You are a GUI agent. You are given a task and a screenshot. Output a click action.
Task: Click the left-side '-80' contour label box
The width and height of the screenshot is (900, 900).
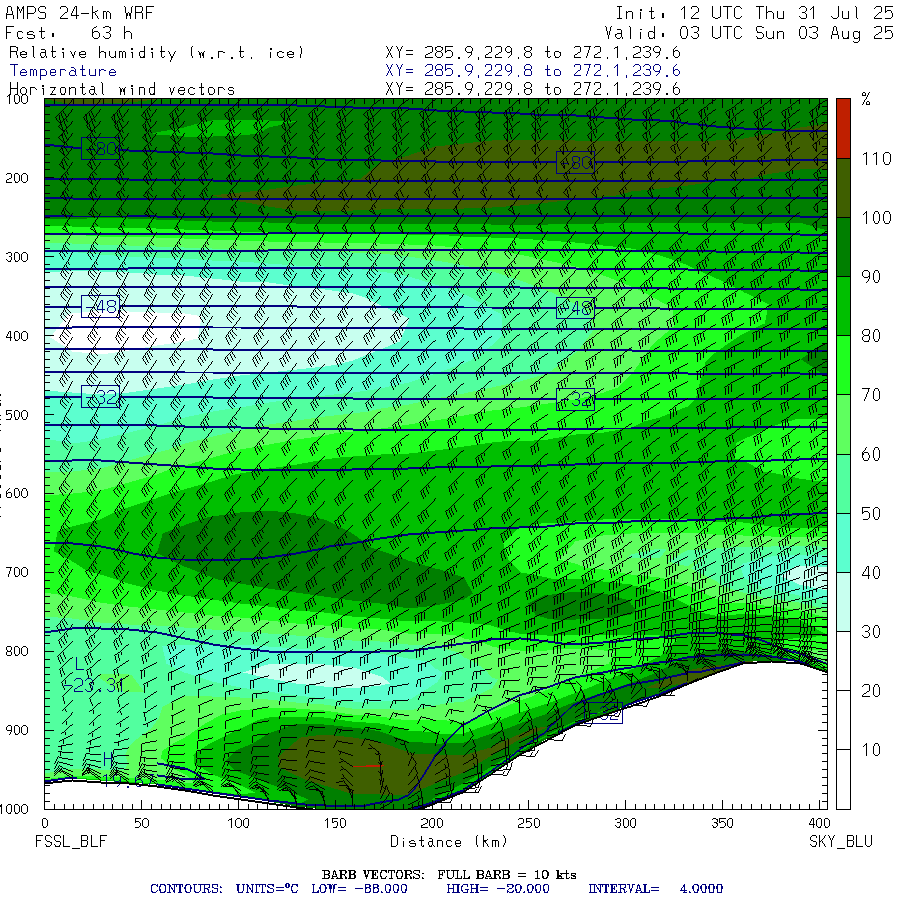100,149
